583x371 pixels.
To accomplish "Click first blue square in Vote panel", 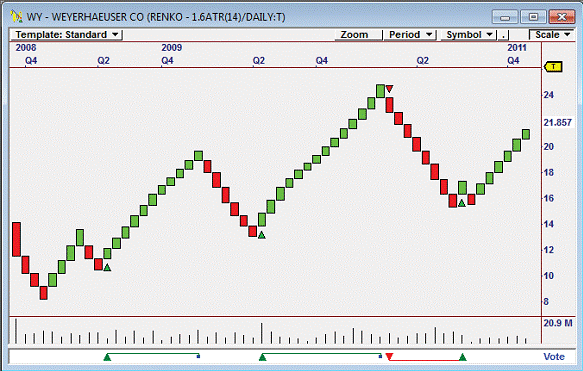I will [x=198, y=356].
